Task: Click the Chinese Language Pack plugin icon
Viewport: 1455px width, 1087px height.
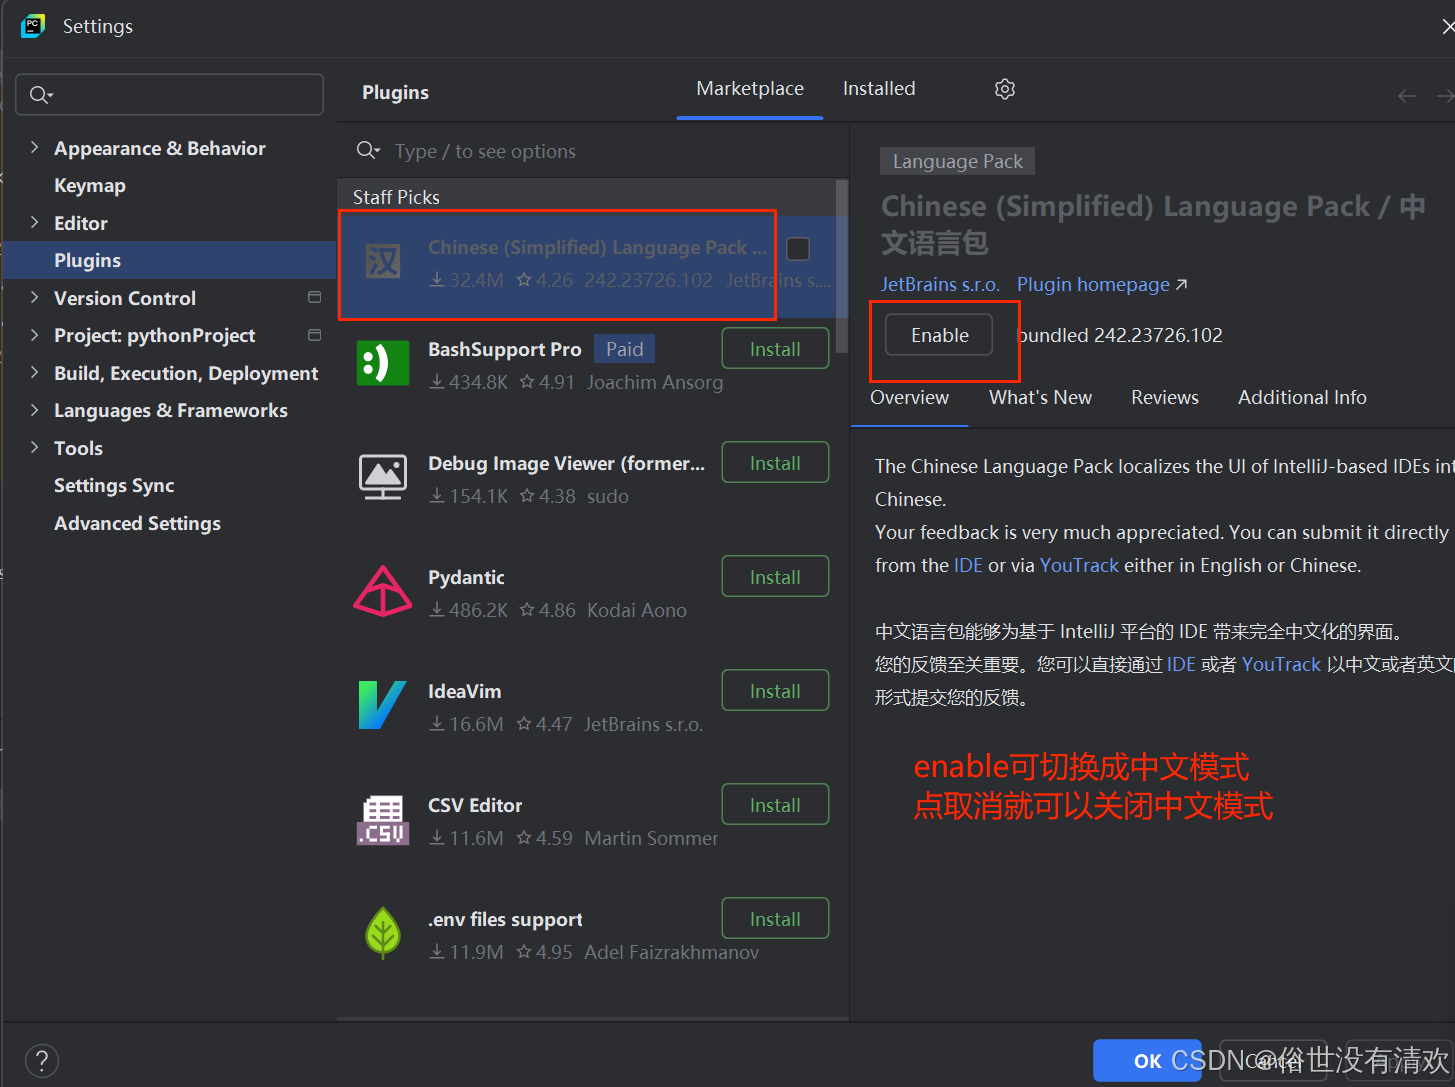Action: click(383, 263)
